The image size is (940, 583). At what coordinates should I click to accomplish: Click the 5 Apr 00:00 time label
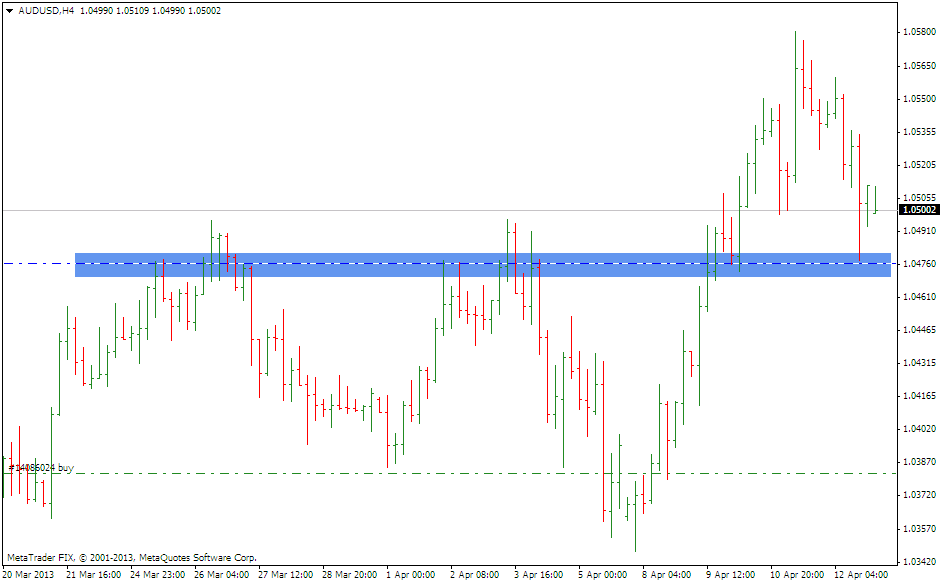[602, 575]
